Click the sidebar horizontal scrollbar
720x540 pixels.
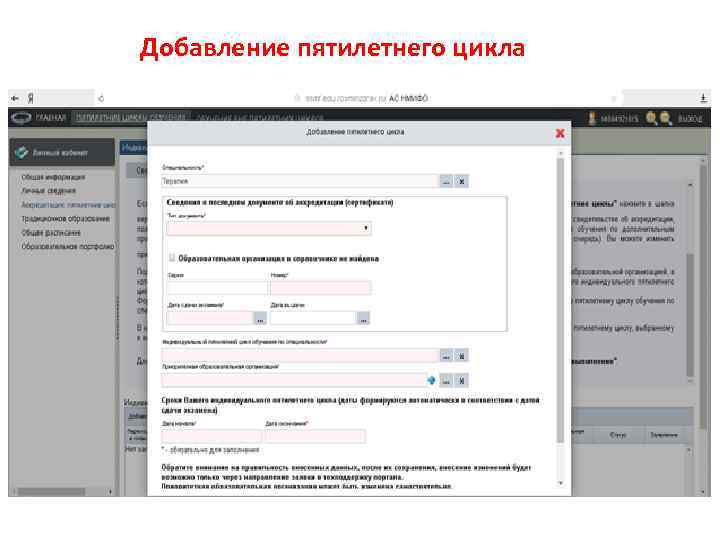pyautogui.click(x=51, y=492)
